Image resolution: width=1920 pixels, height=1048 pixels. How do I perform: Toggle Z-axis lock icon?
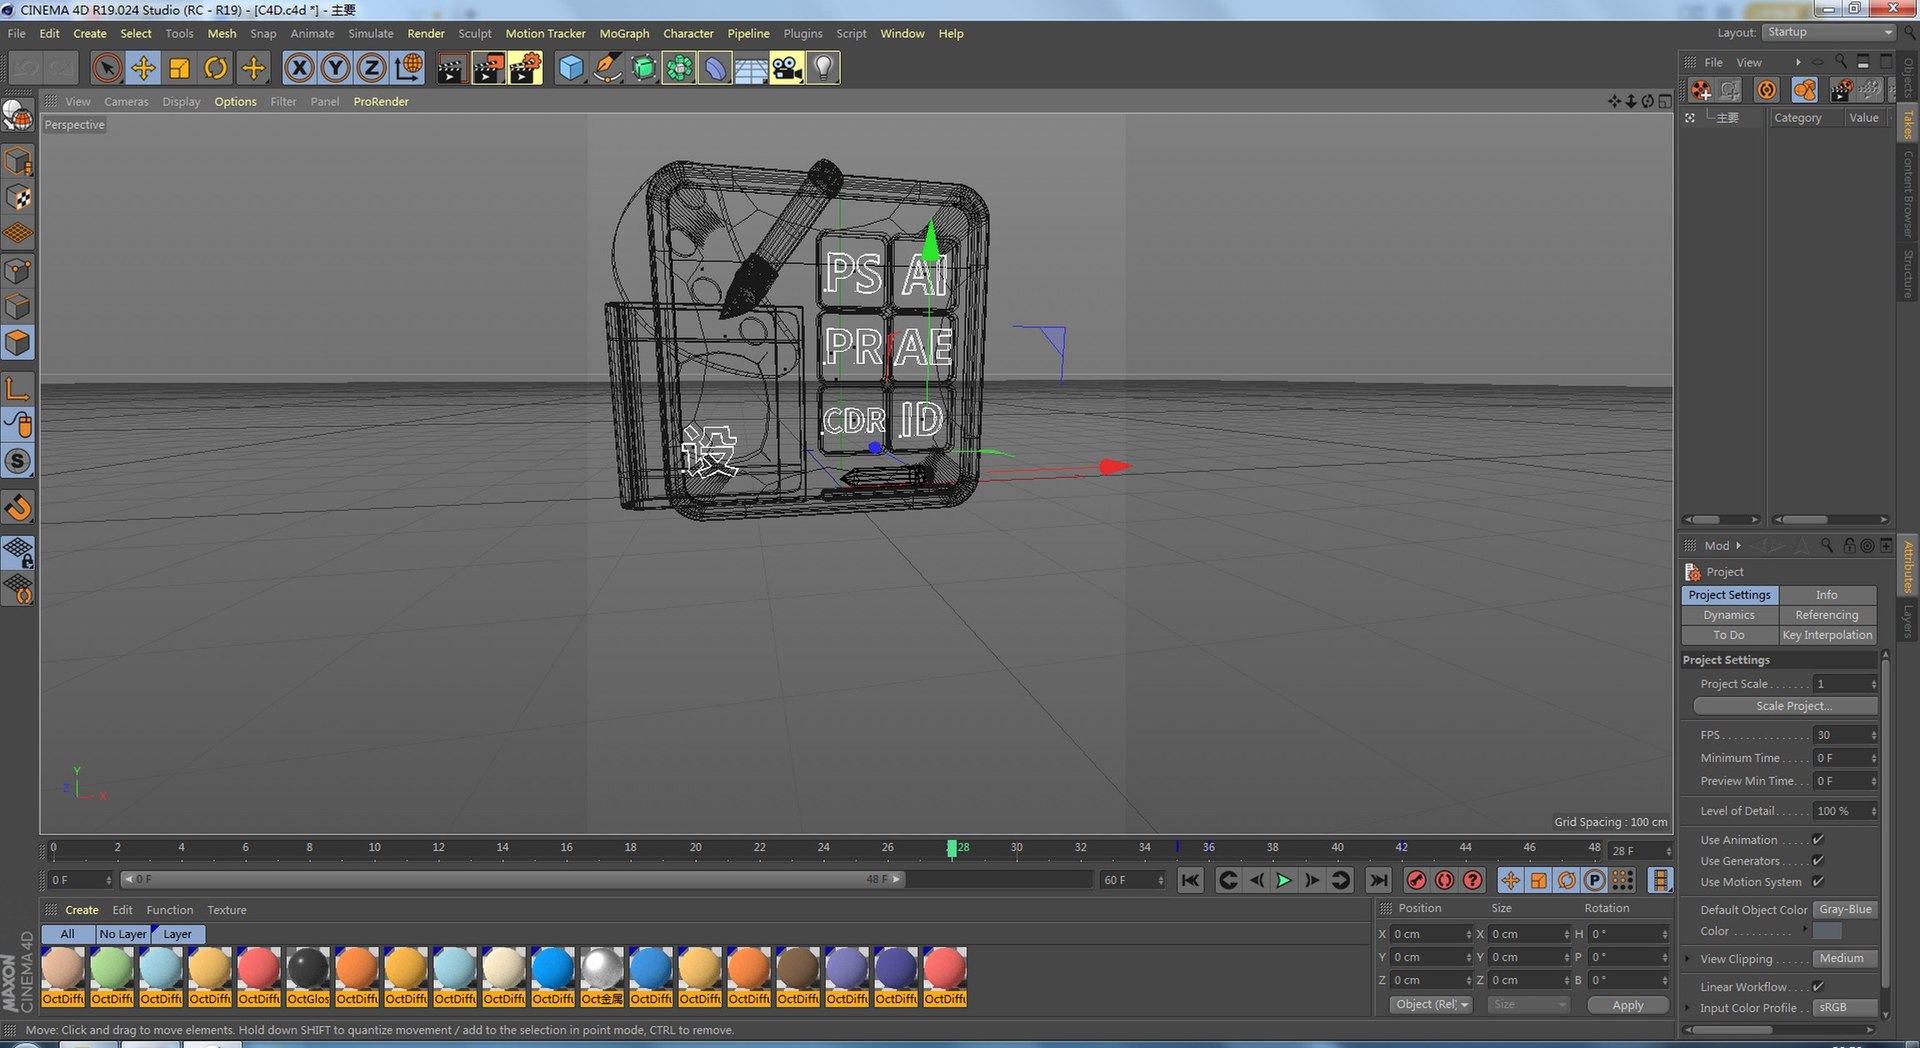coord(371,68)
